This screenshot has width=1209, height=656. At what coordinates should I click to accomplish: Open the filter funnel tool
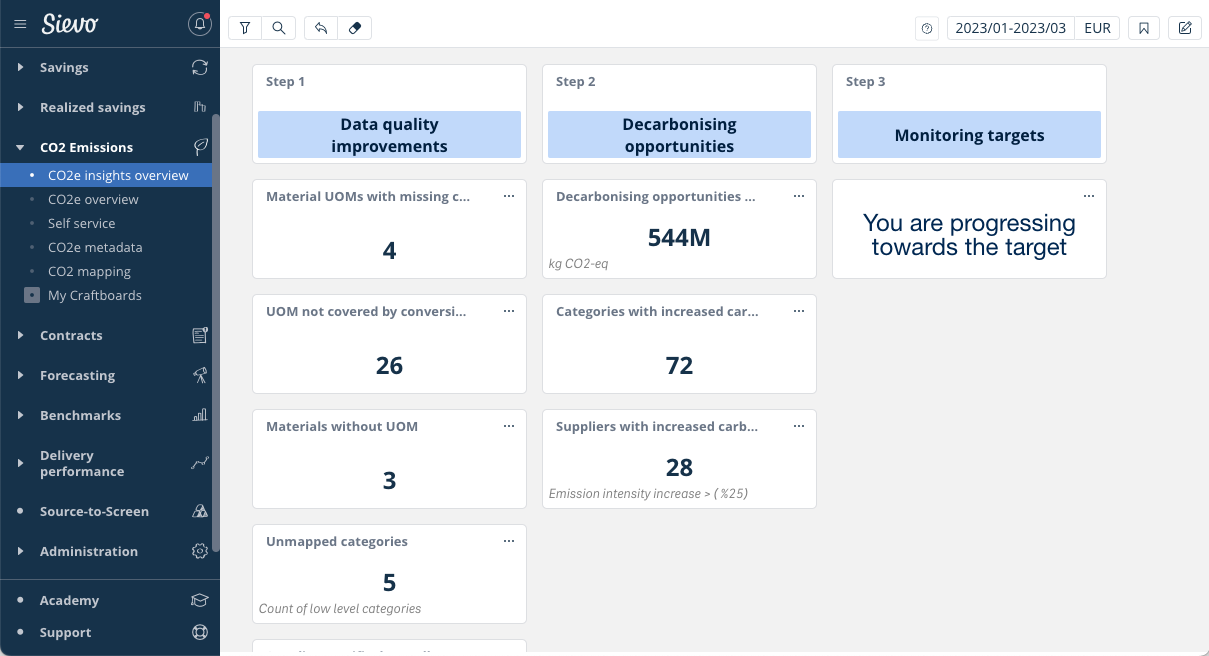pyautogui.click(x=245, y=28)
